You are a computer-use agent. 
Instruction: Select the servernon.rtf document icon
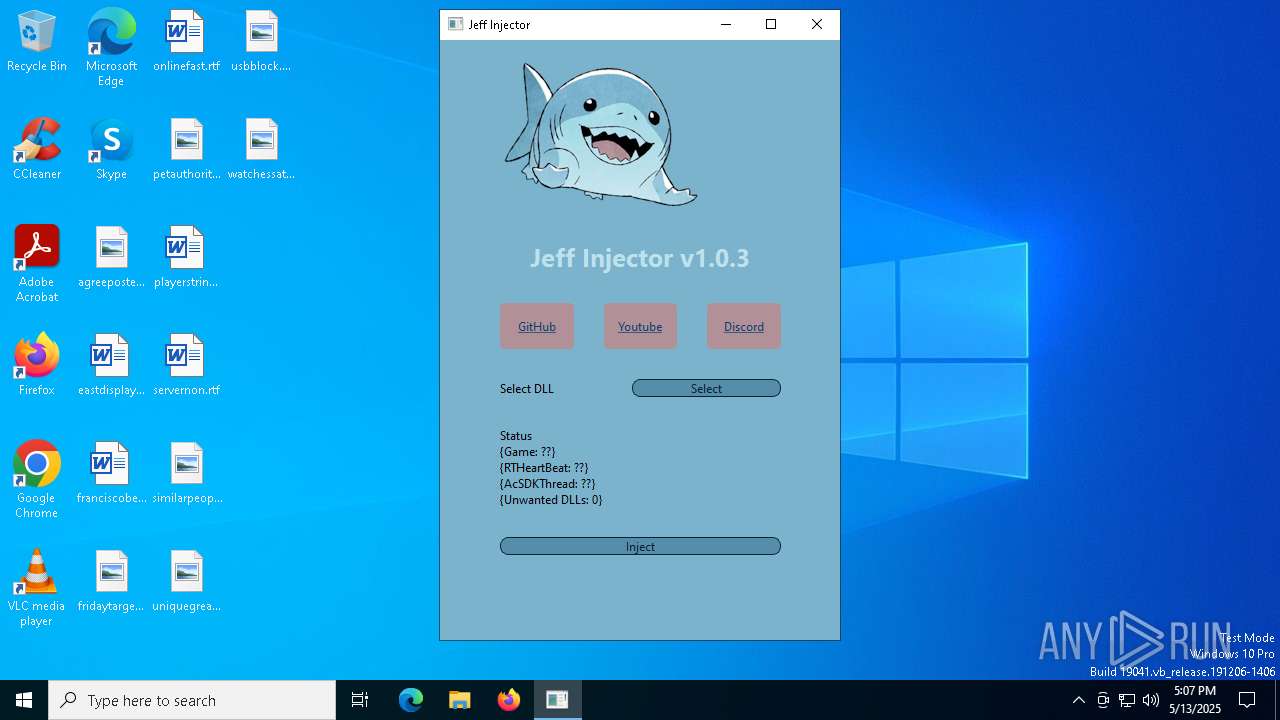pos(186,366)
